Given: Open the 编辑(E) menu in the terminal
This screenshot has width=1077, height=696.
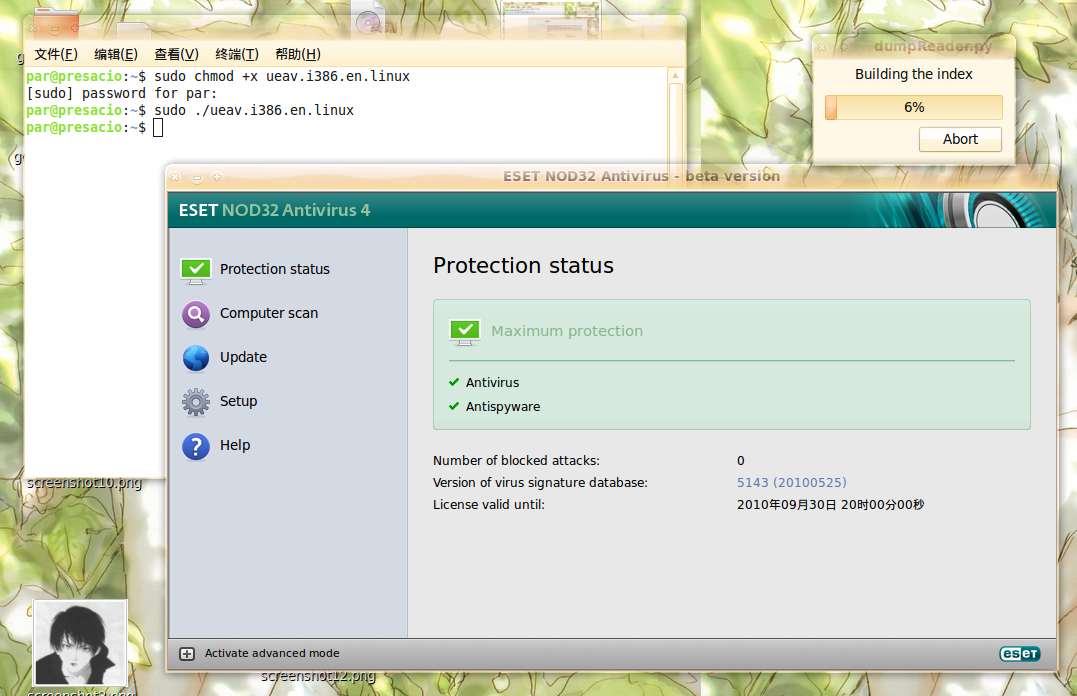Looking at the screenshot, I should (116, 54).
